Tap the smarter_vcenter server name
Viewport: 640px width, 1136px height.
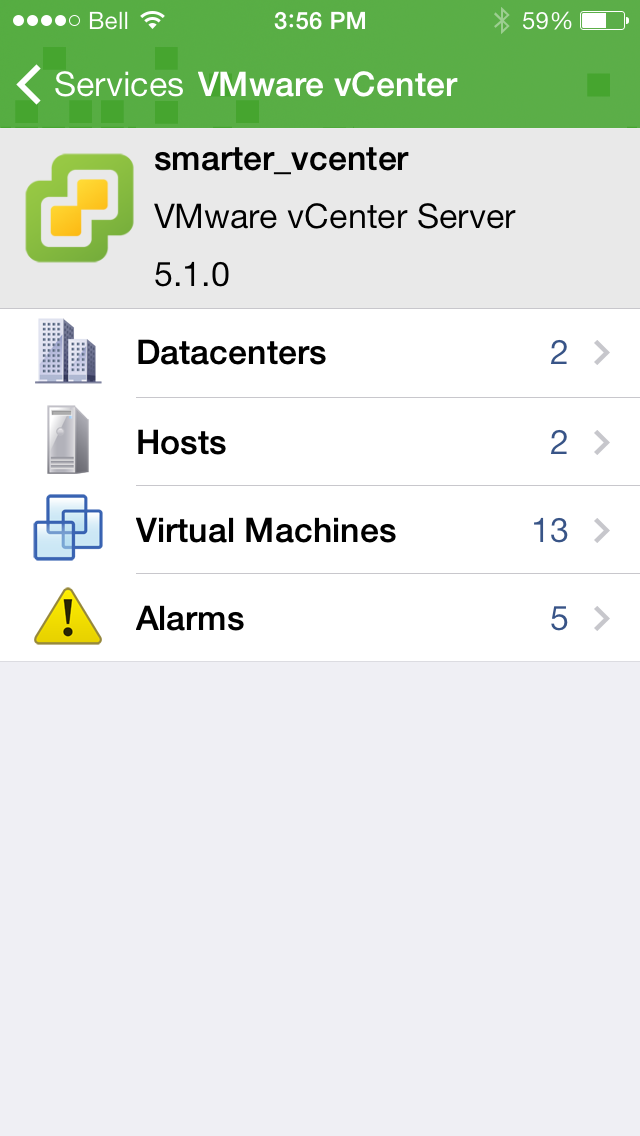281,159
